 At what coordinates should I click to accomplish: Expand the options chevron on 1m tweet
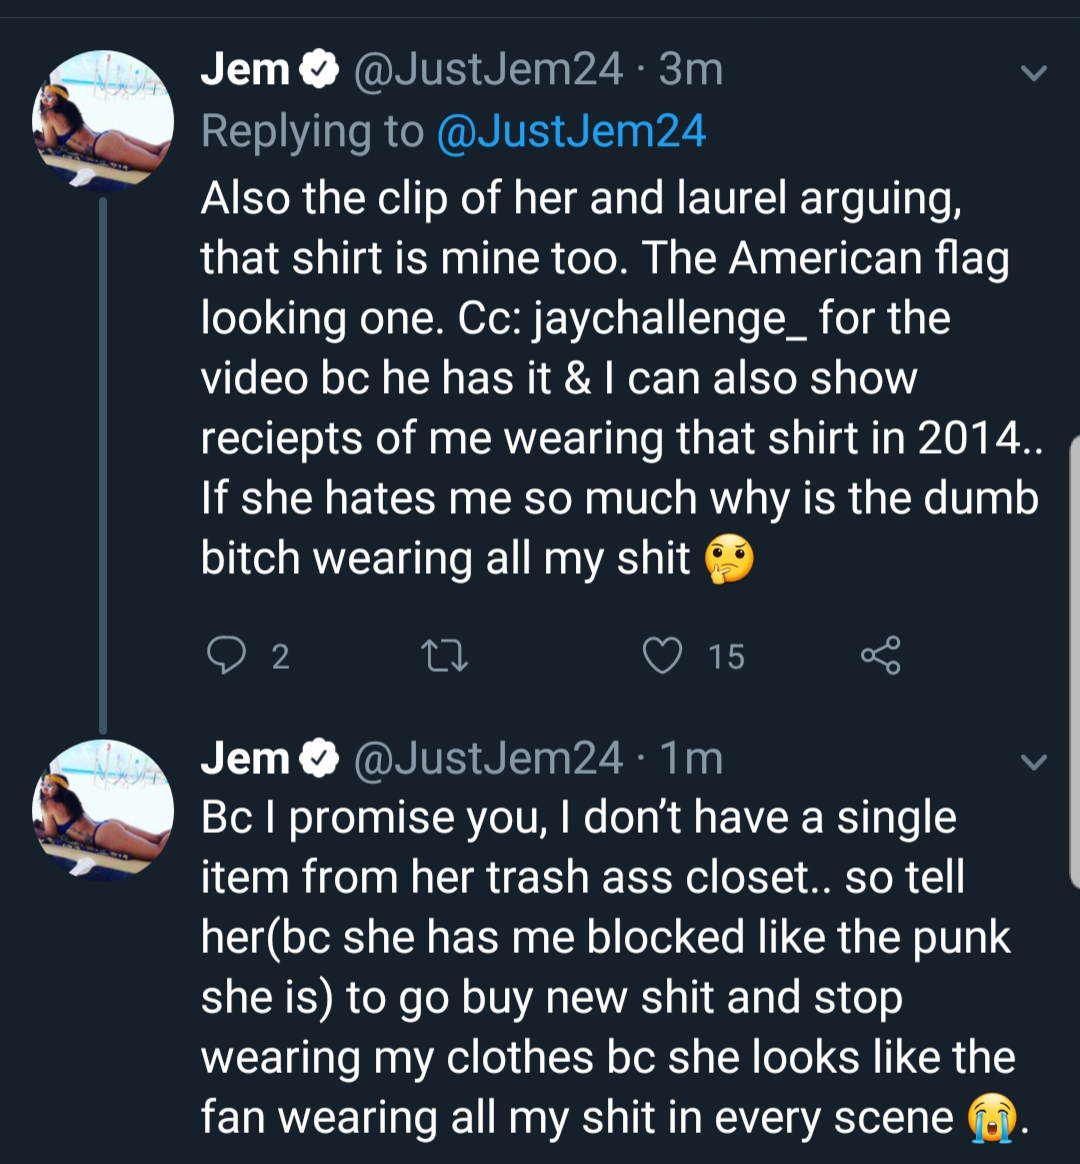coord(1033,761)
